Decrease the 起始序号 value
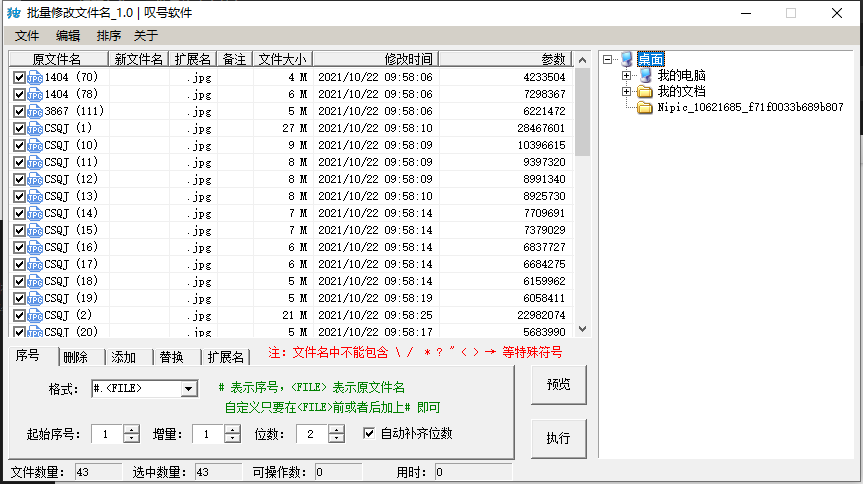Viewport: 863px width, 484px height. click(131, 438)
